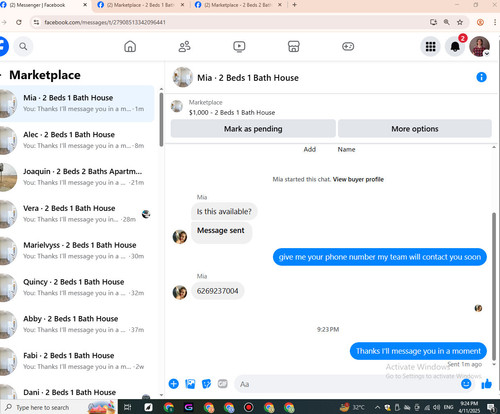Open the browser zoom magnifier icon
Image resolution: width=500 pixels, height=414 pixels.
[x=447, y=22]
